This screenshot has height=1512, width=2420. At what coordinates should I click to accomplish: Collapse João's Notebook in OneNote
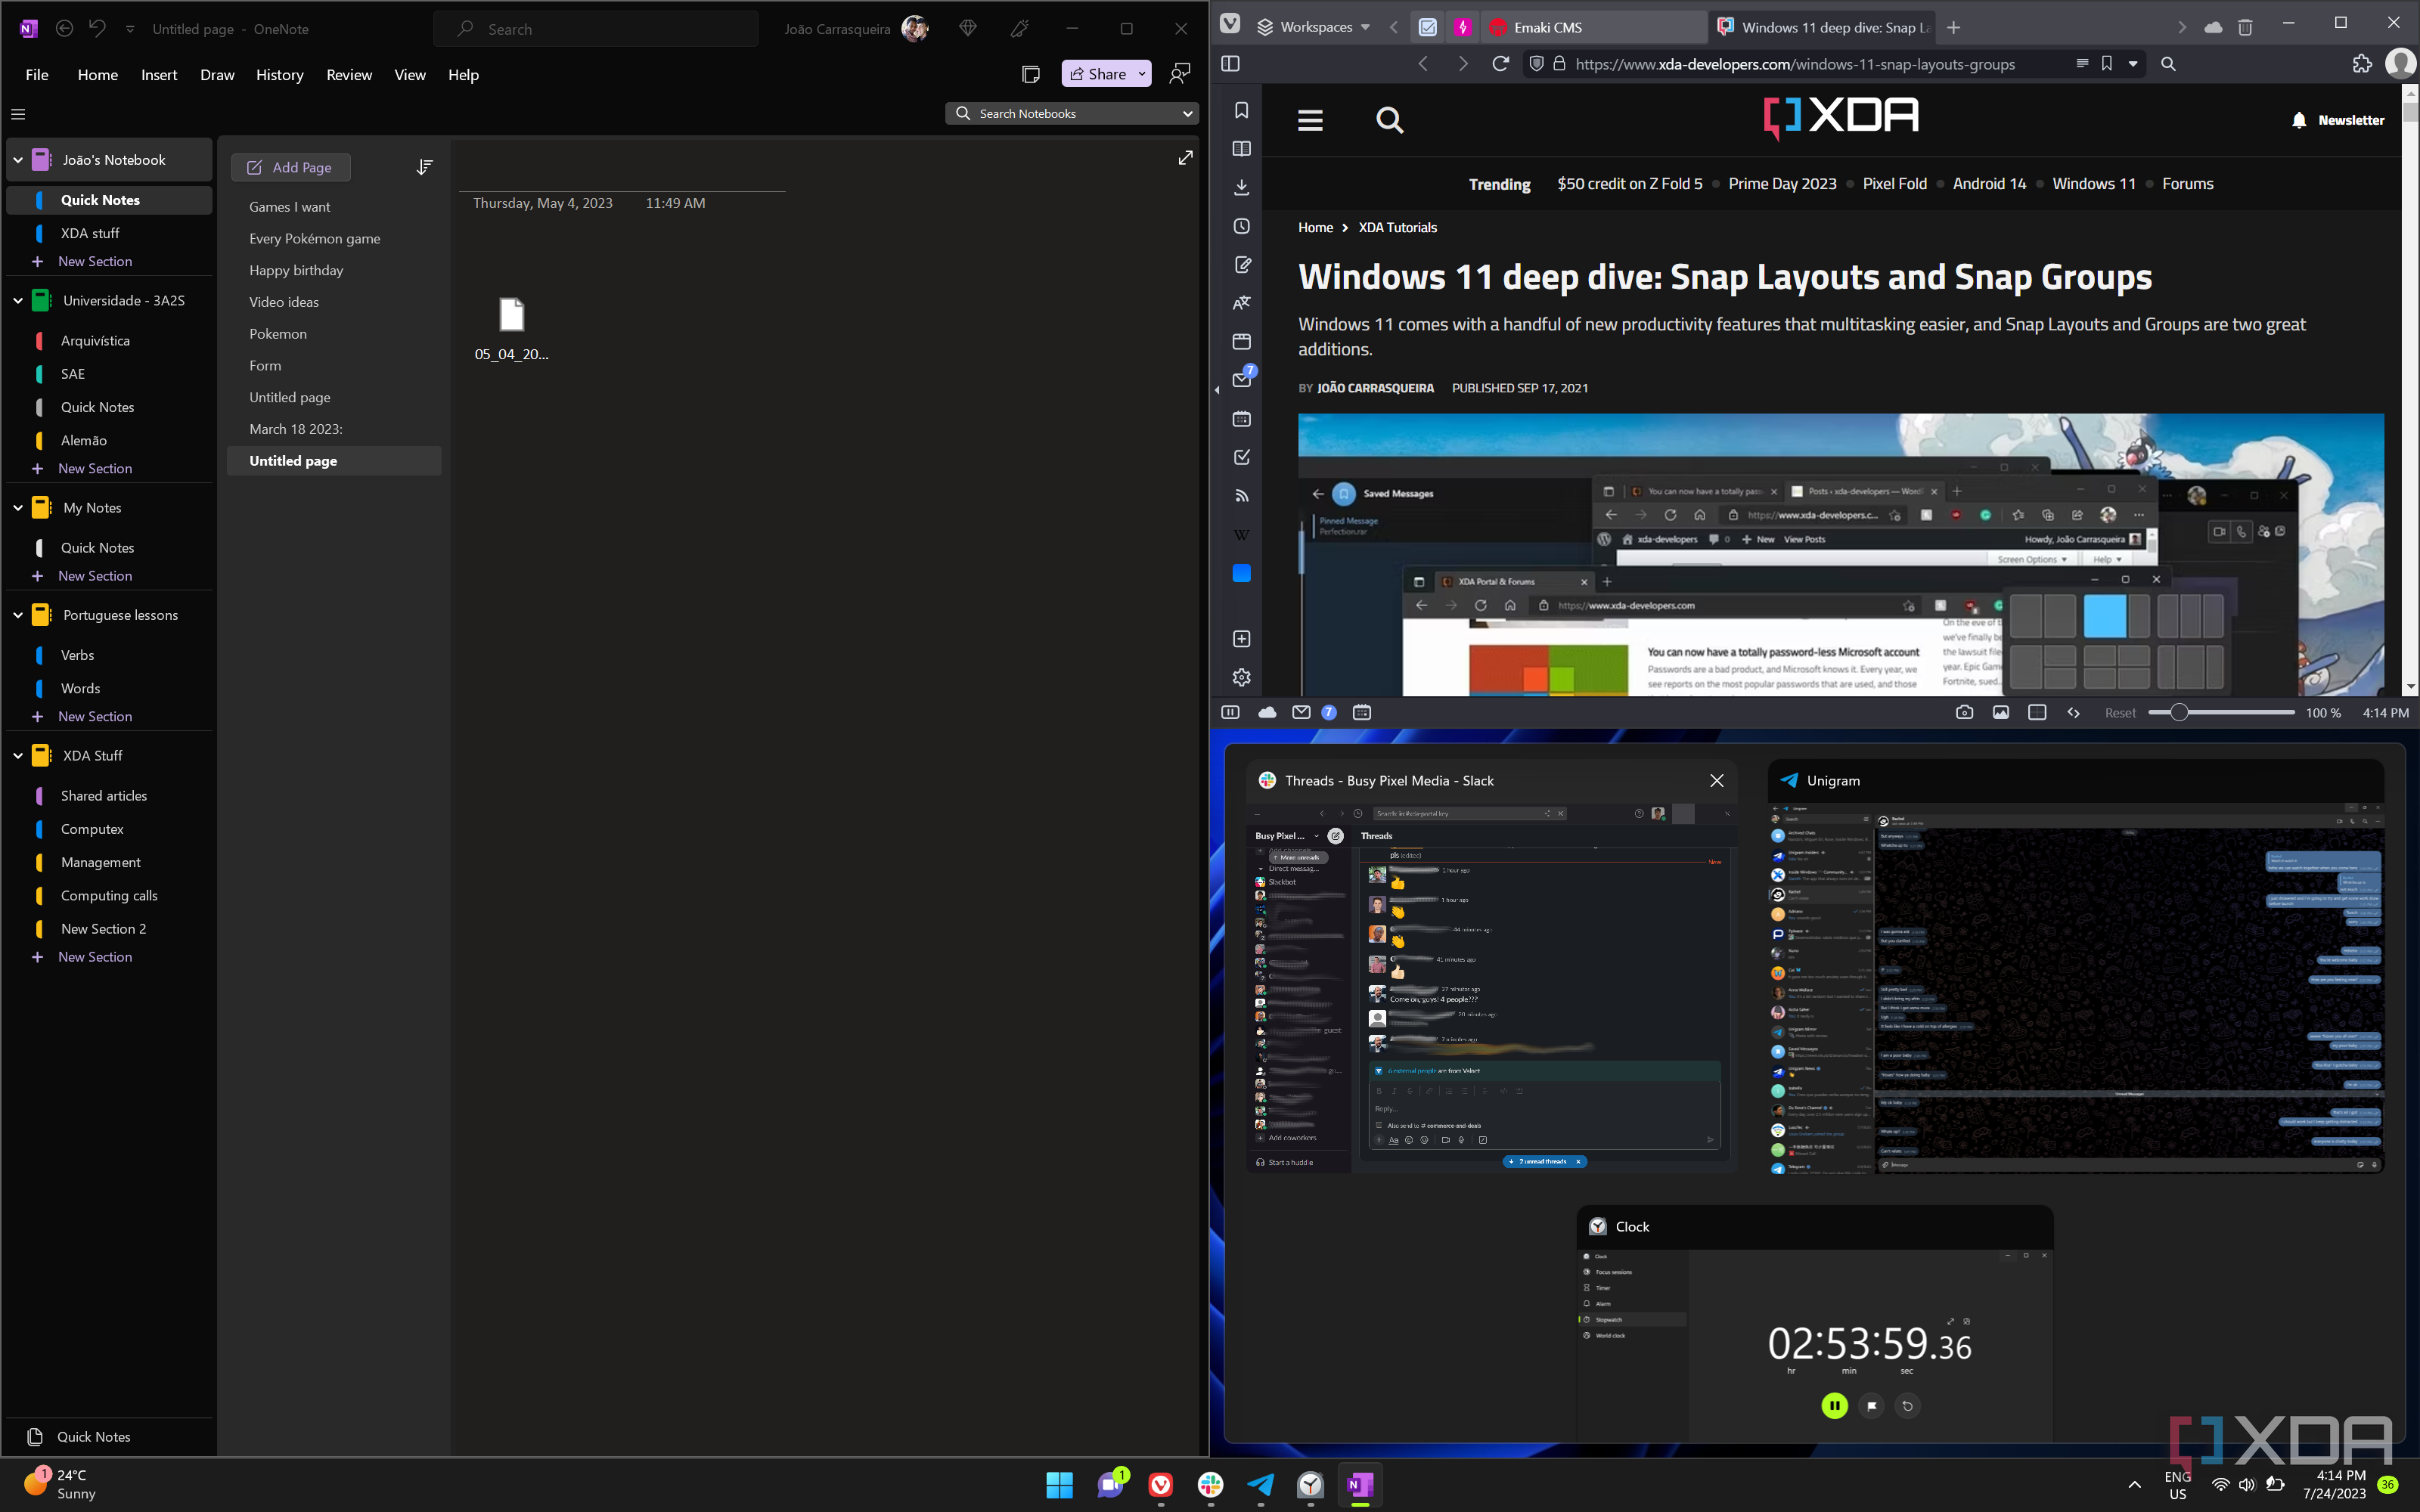point(18,160)
